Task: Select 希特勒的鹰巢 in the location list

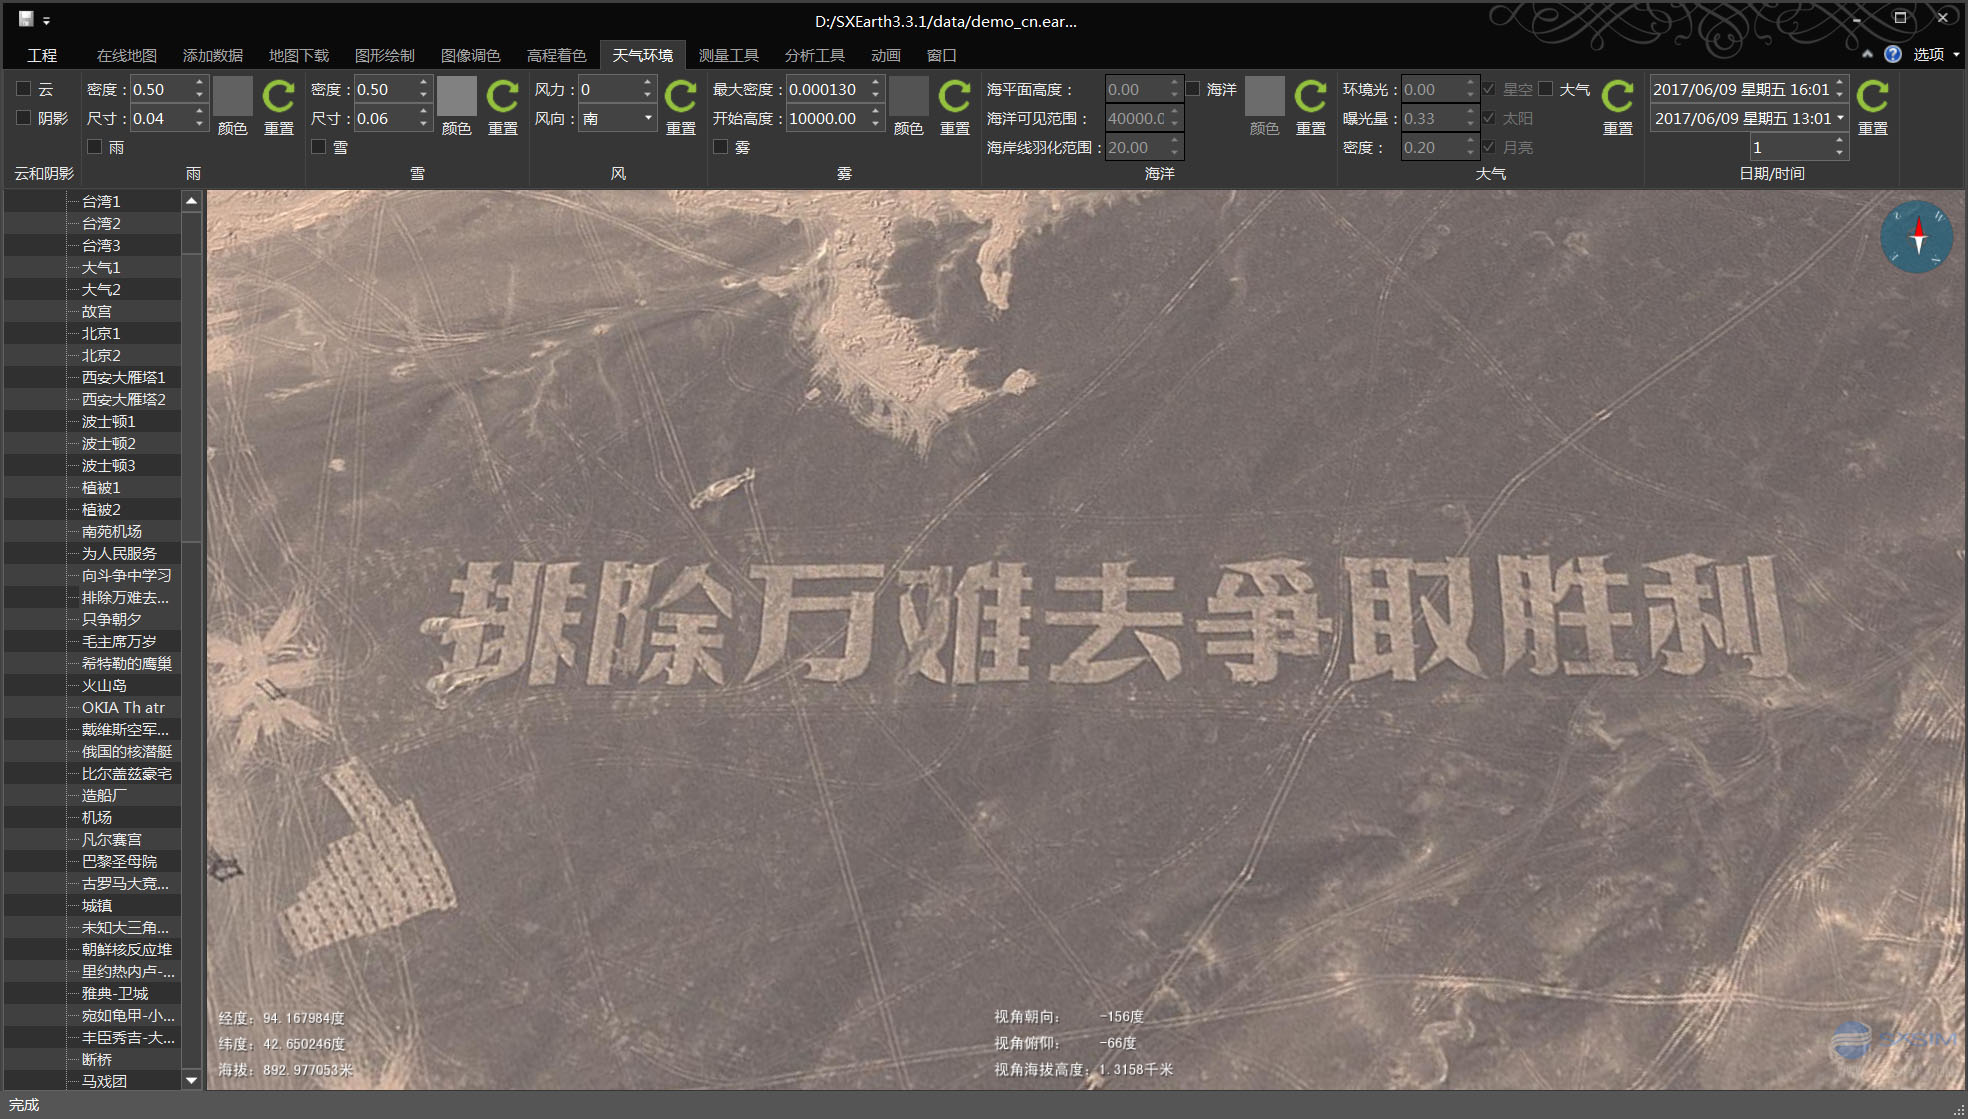Action: click(127, 663)
